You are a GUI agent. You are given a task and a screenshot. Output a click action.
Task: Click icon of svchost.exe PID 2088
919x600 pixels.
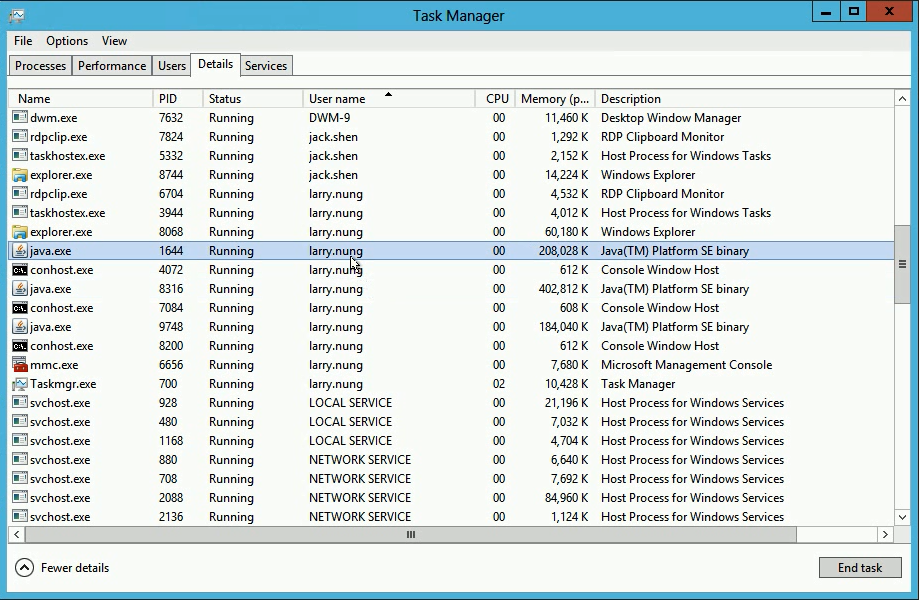point(20,497)
